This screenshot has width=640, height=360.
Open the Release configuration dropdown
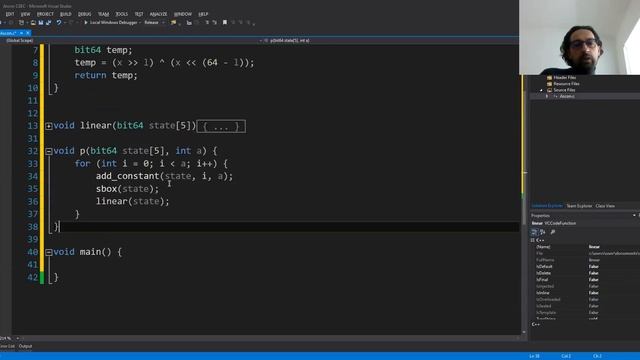pyautogui.click(x=154, y=22)
